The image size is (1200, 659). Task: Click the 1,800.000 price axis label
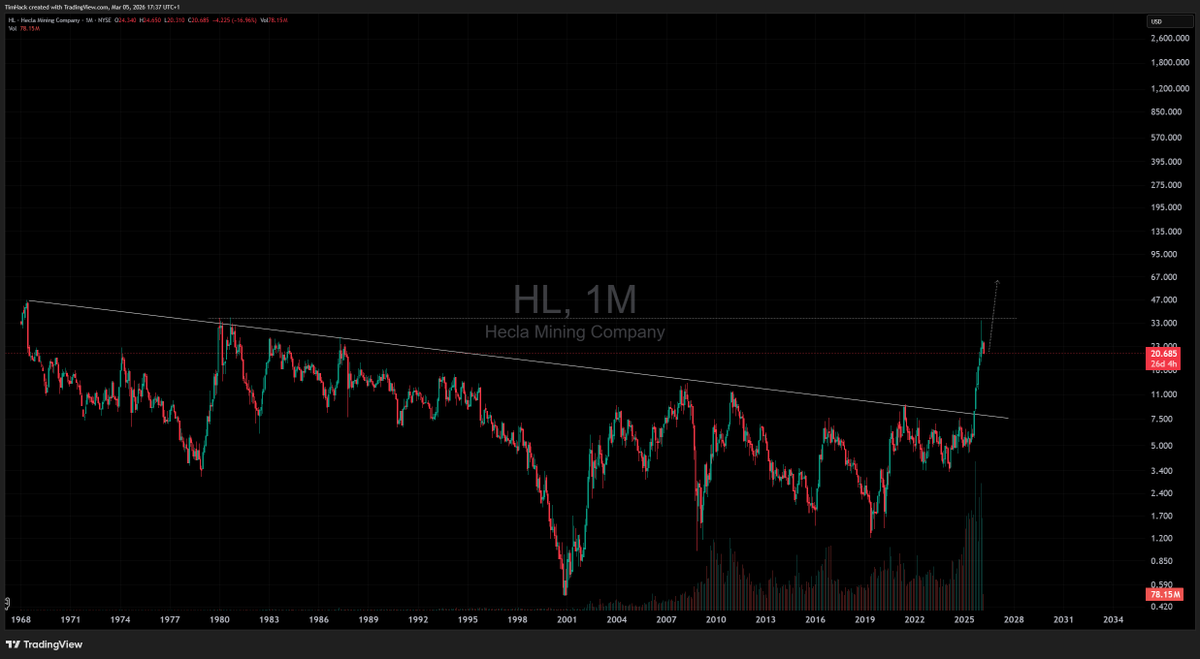[1169, 63]
